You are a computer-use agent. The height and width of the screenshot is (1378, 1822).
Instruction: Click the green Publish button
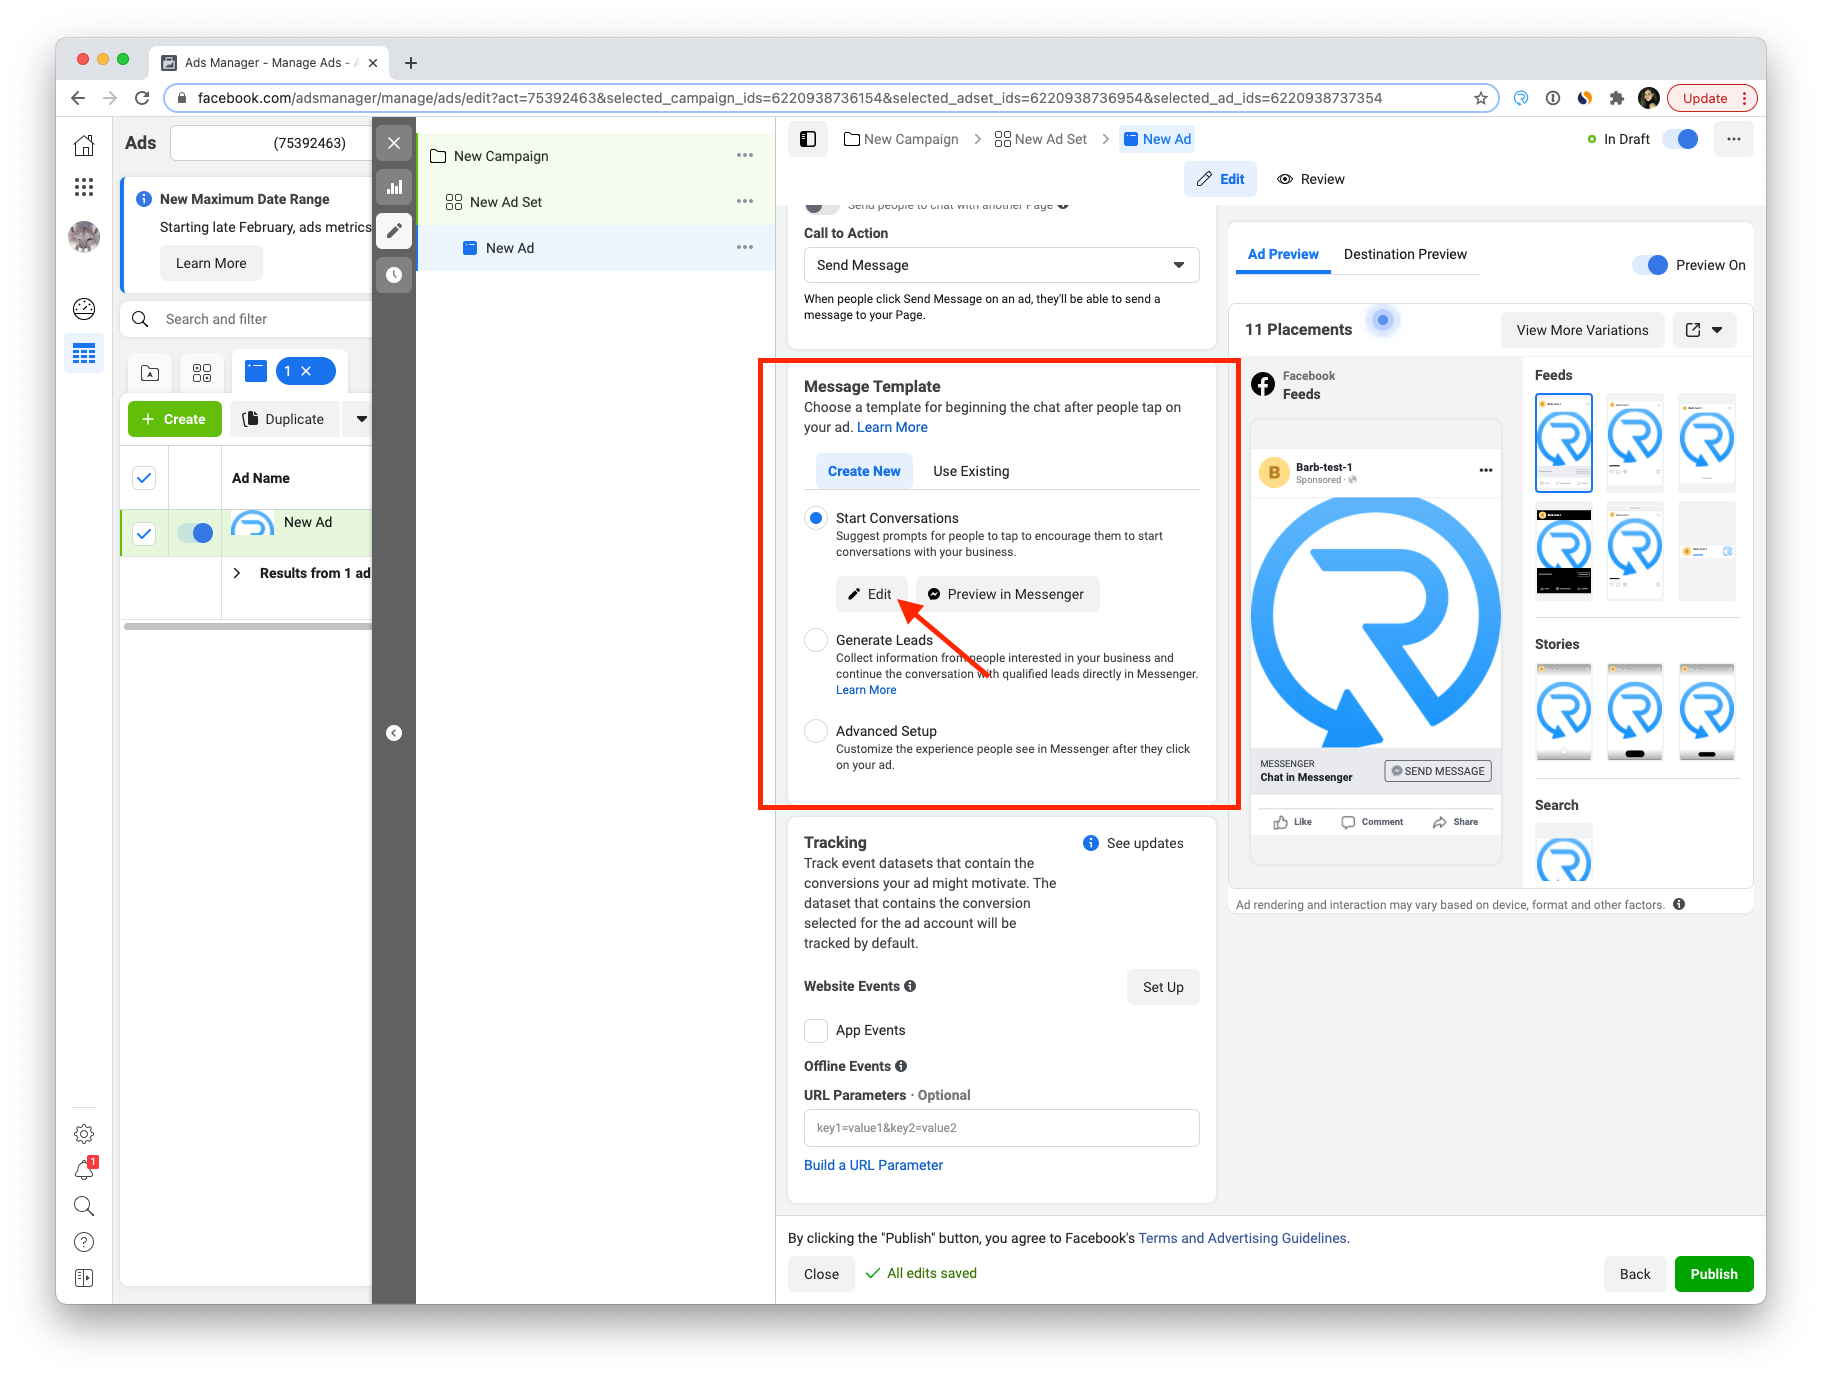tap(1714, 1274)
